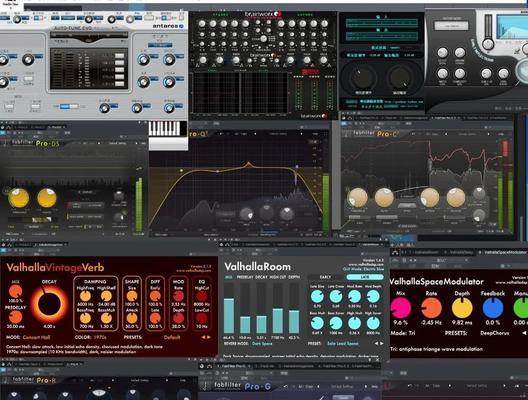Click the Size knob under SHAPE
The height and width of the screenshot is (400, 528).
click(132, 296)
